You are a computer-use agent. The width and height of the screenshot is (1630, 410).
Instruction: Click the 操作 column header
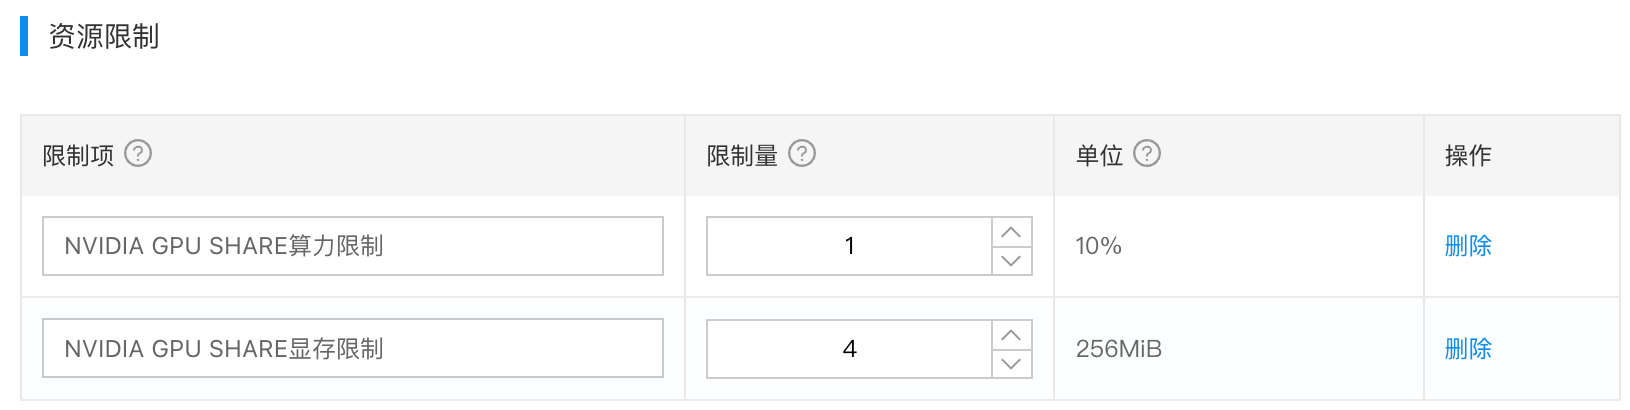click(x=1468, y=156)
